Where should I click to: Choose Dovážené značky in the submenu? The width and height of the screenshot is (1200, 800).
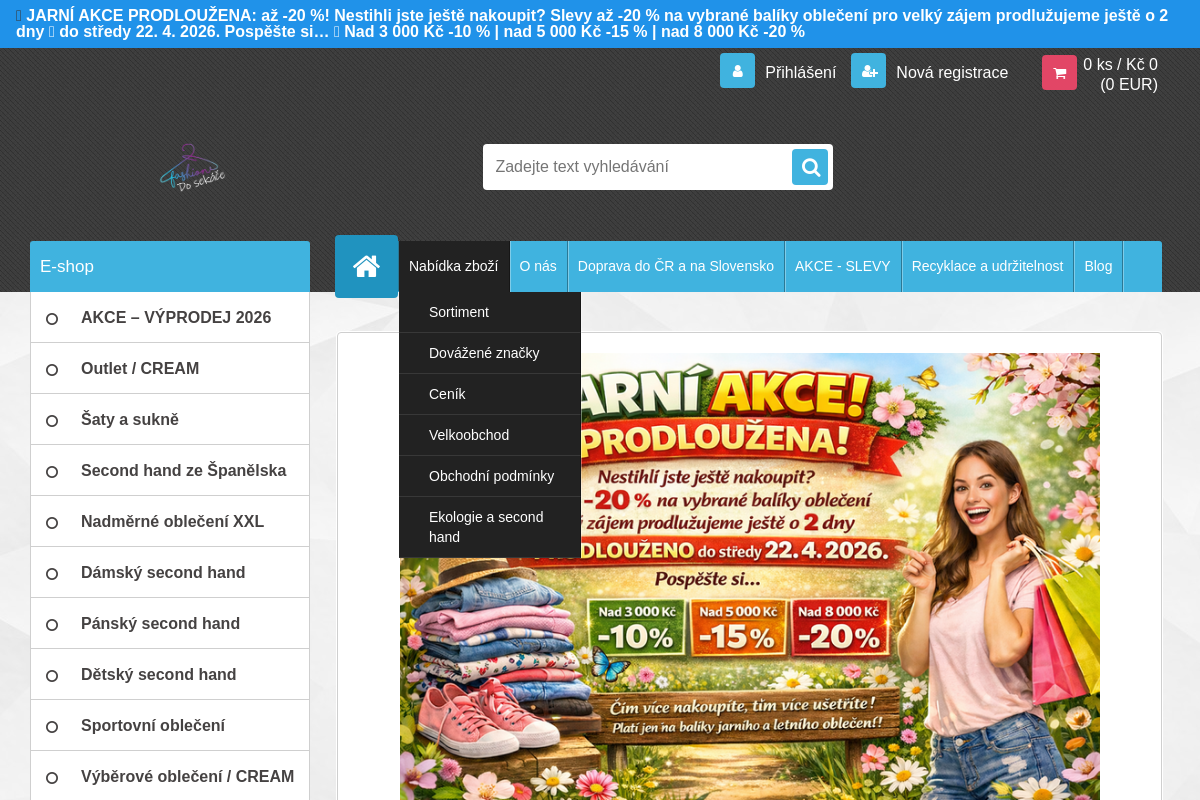484,353
